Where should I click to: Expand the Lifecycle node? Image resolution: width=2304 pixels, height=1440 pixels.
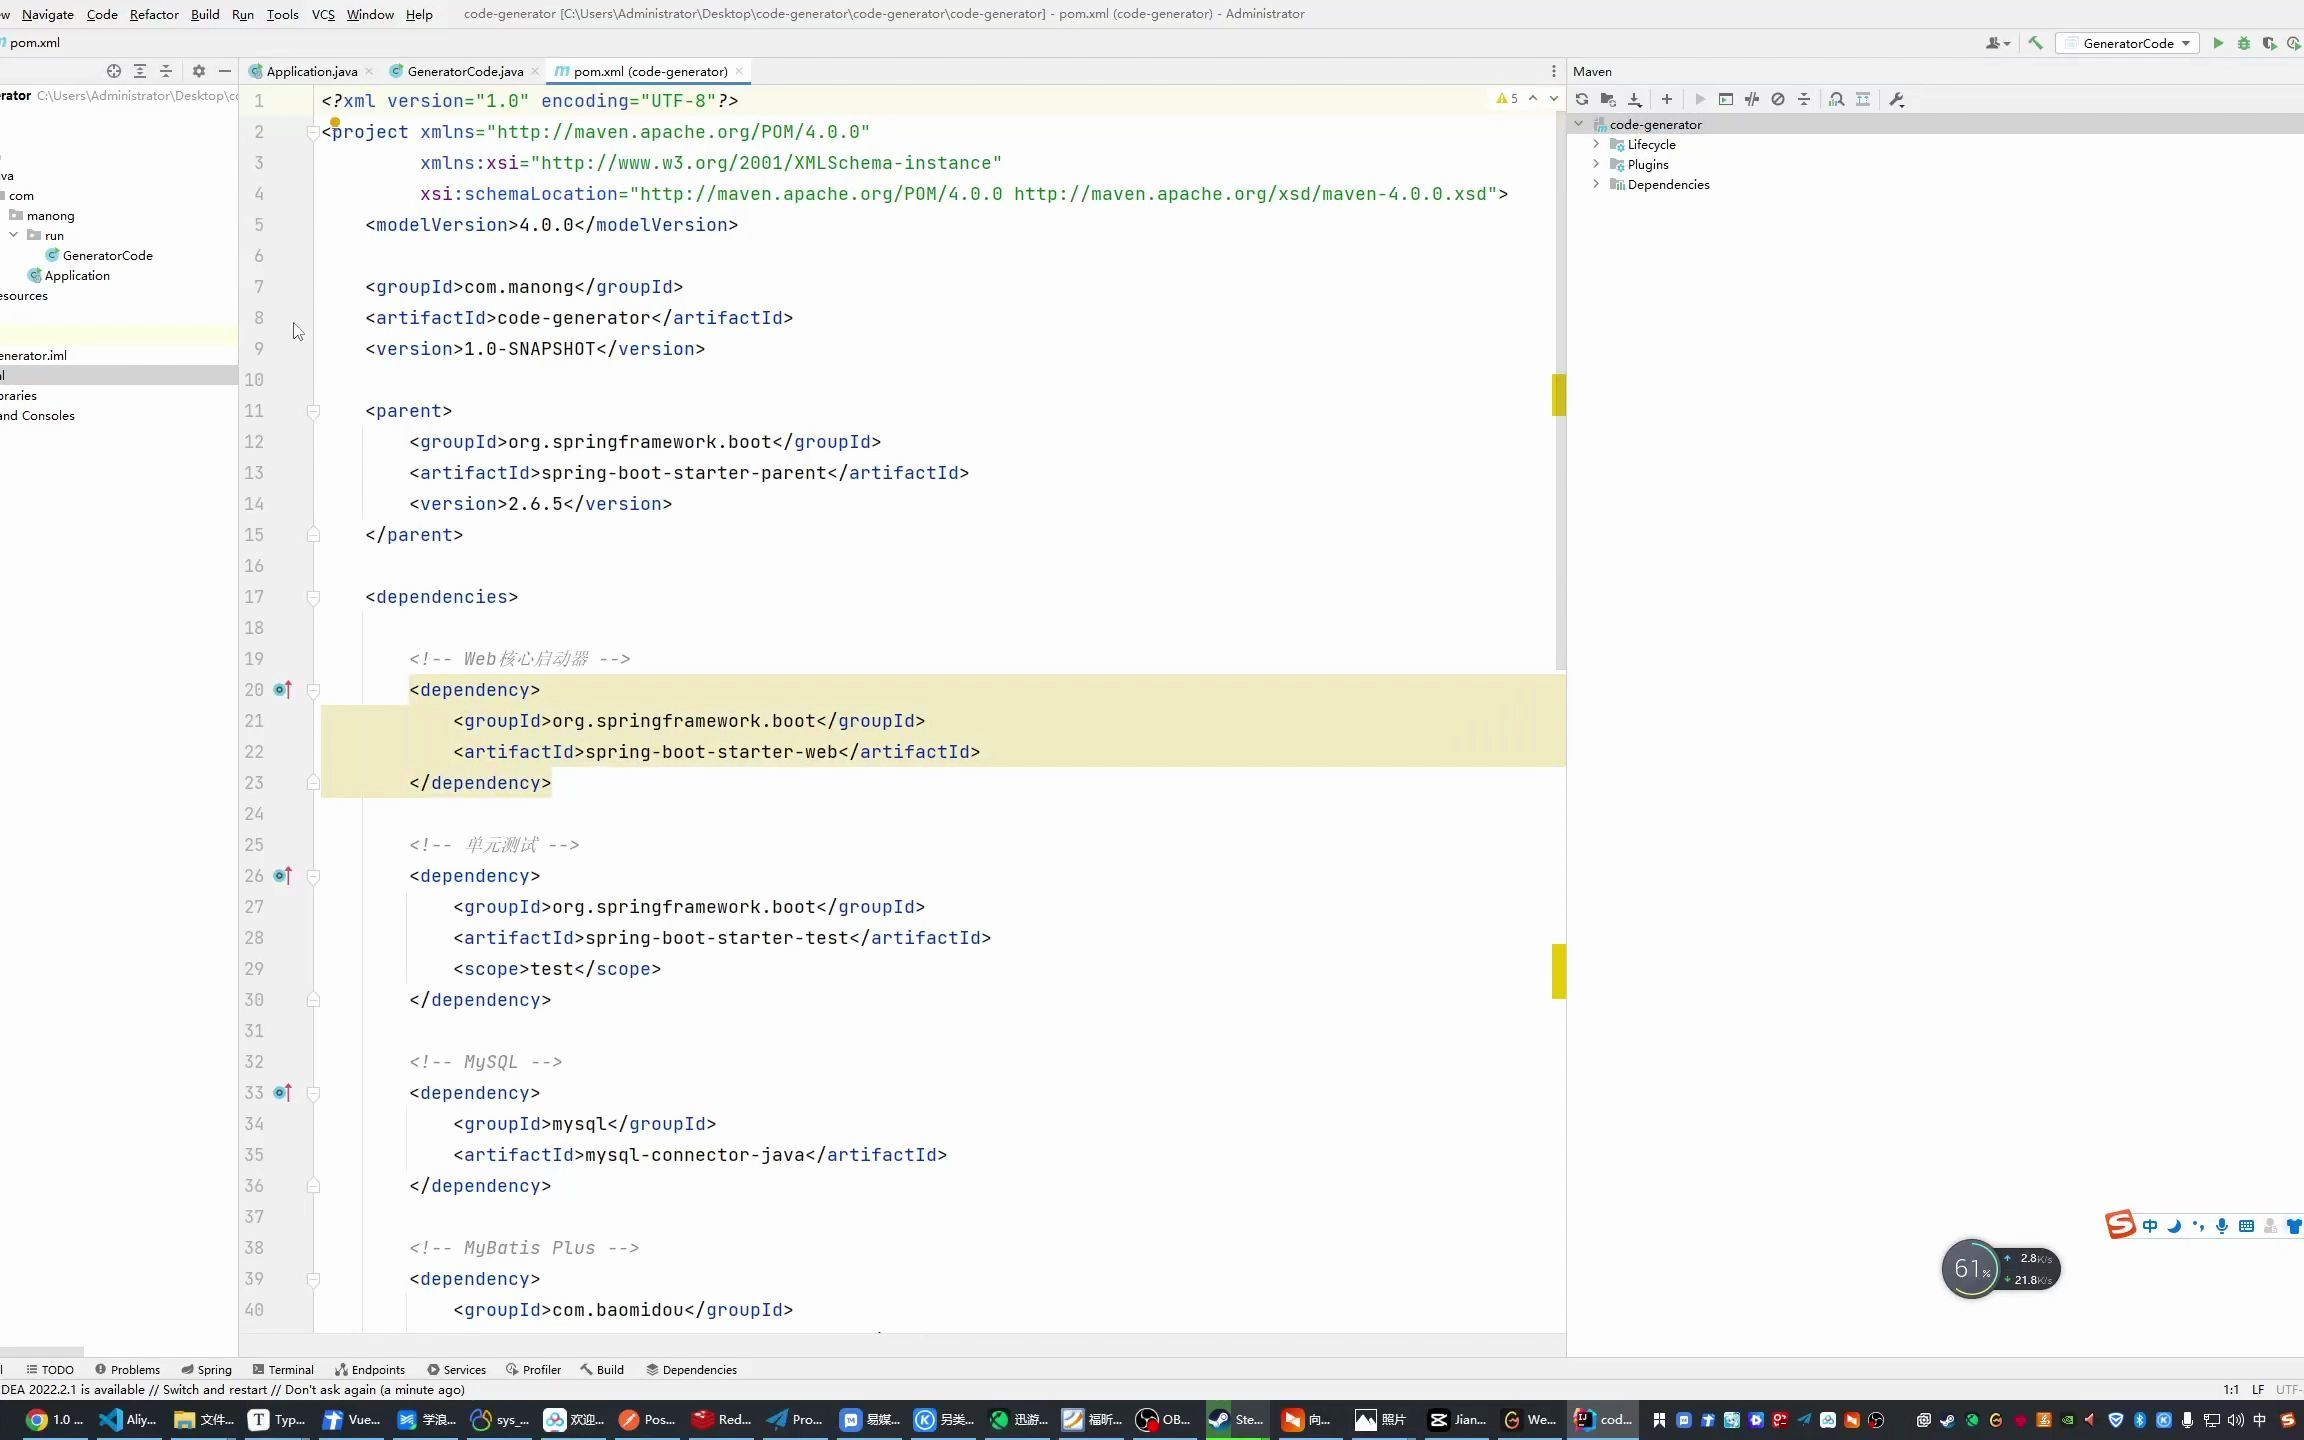point(1597,144)
